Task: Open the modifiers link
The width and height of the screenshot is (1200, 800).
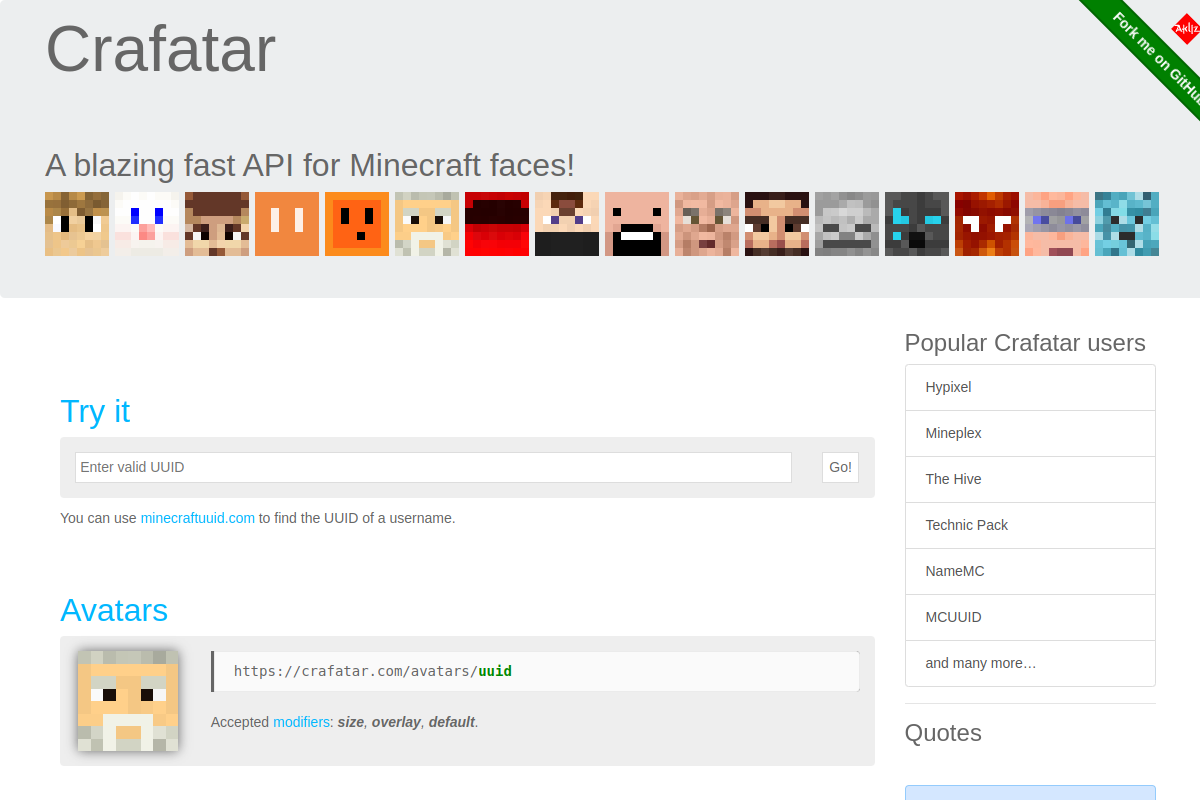Action: pos(302,722)
